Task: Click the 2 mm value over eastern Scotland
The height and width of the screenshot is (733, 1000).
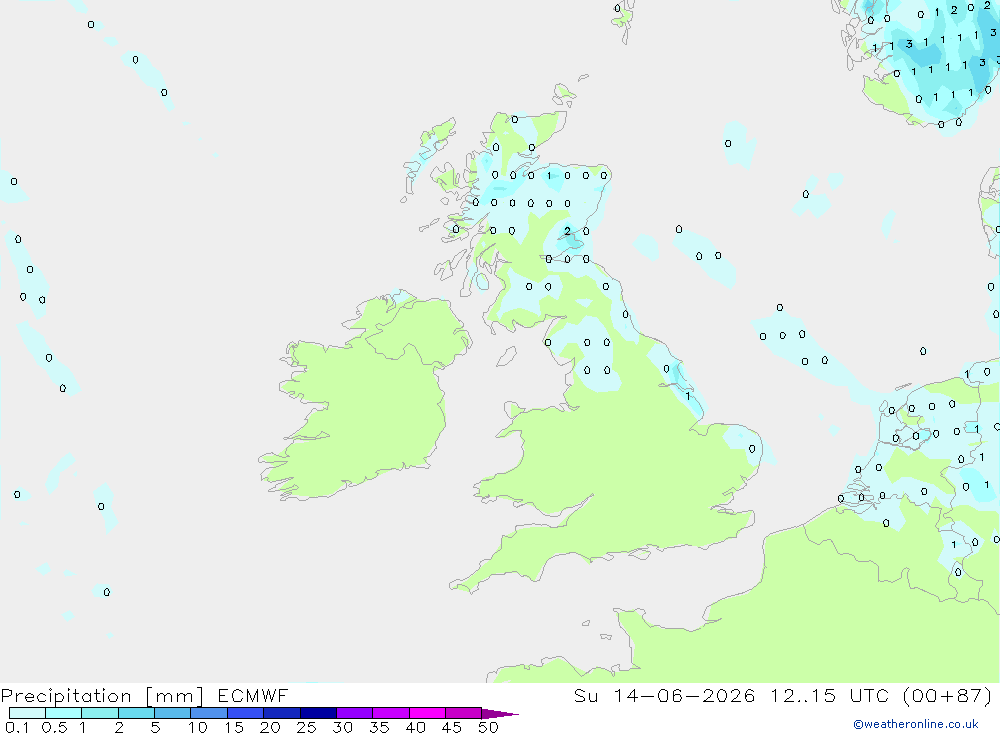Action: 567,231
